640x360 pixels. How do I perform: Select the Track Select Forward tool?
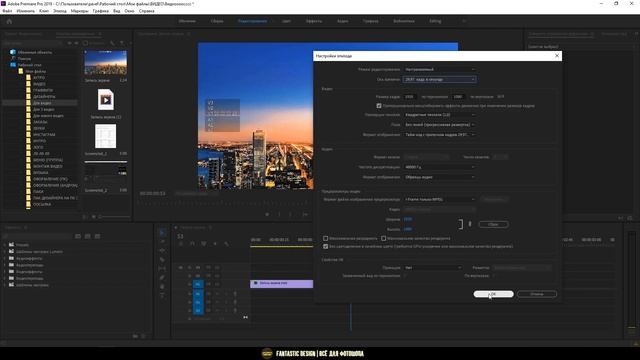click(x=162, y=241)
